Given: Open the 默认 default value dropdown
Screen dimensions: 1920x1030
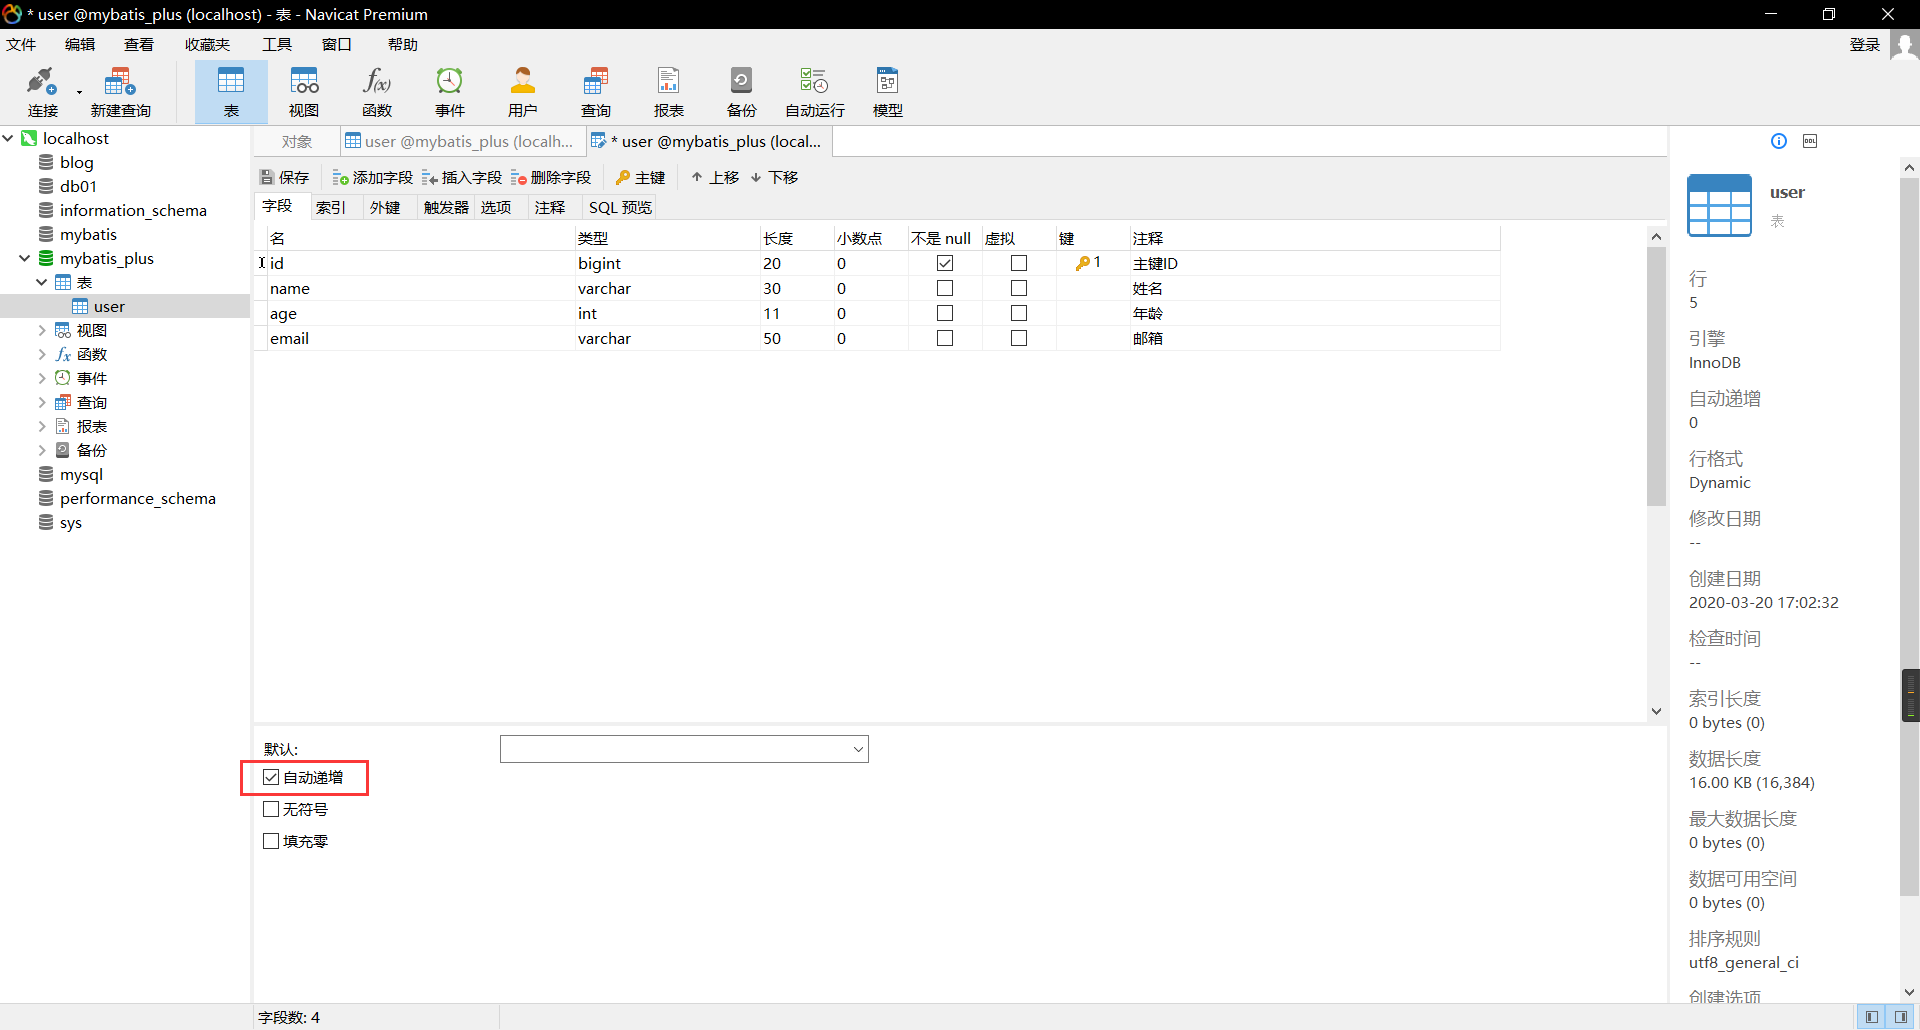Looking at the screenshot, I should click(x=857, y=749).
